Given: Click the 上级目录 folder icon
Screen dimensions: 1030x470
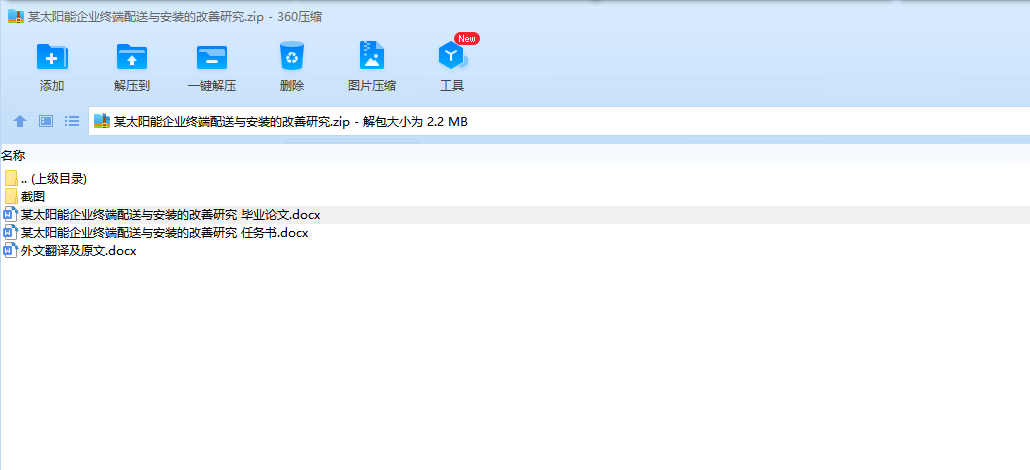Looking at the screenshot, I should [x=11, y=178].
